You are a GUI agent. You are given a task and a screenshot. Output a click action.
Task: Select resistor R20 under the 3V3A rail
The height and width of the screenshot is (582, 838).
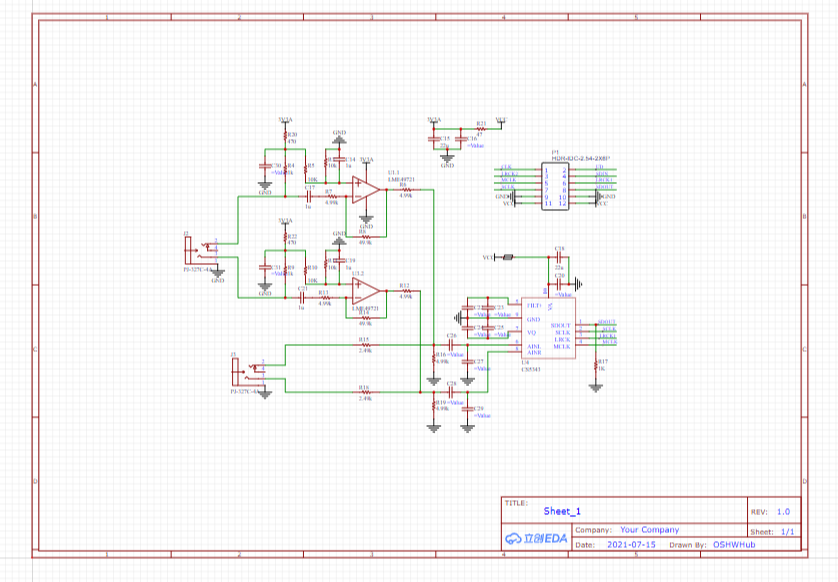tap(285, 136)
